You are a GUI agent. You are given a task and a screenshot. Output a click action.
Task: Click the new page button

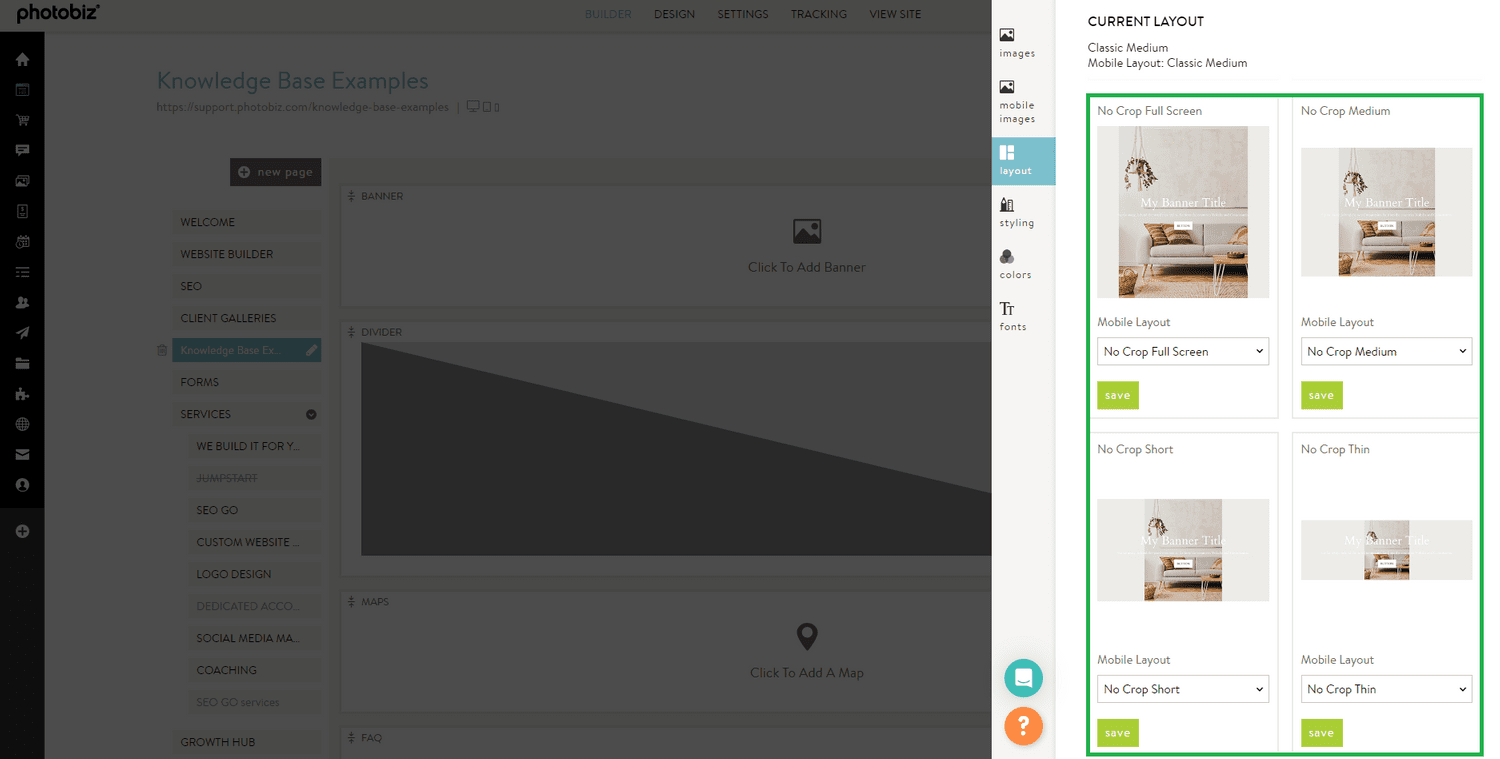coord(275,172)
